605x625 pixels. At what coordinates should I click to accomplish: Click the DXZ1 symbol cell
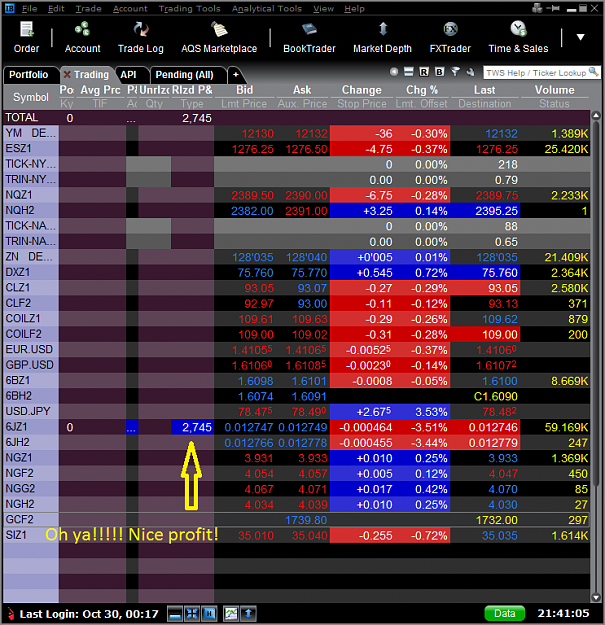(x=31, y=272)
